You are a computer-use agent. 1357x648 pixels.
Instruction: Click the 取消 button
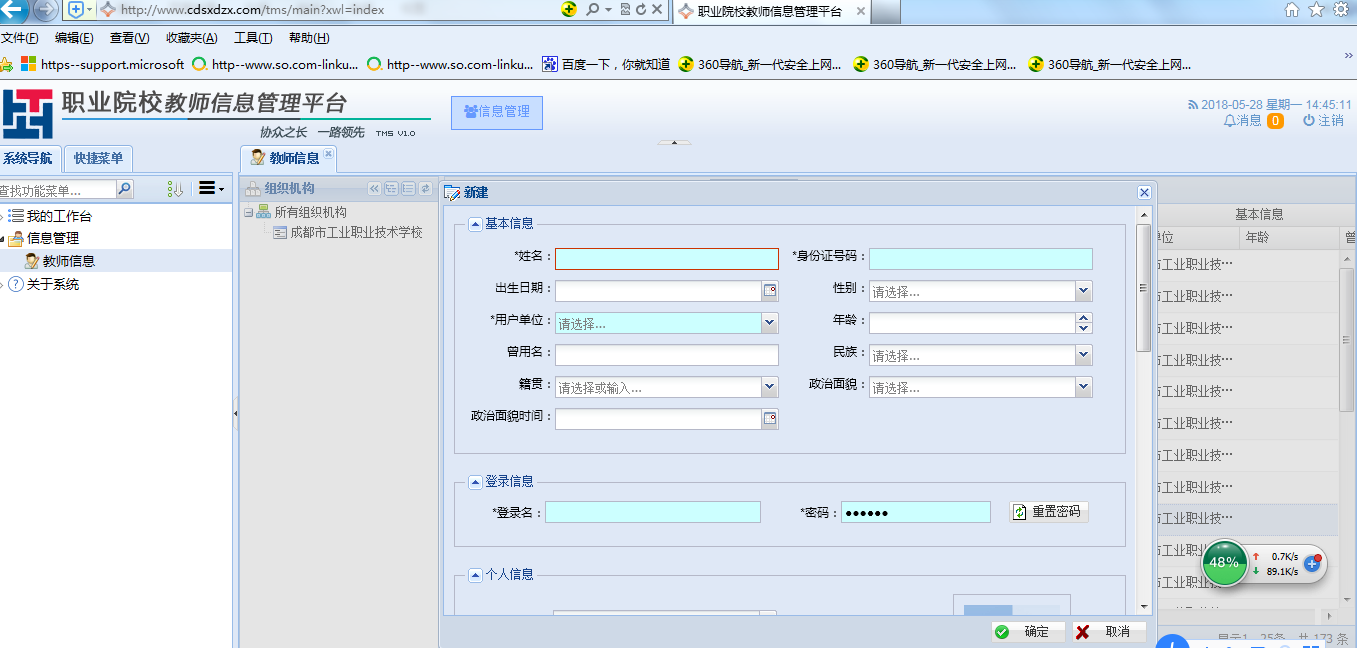tap(1109, 631)
